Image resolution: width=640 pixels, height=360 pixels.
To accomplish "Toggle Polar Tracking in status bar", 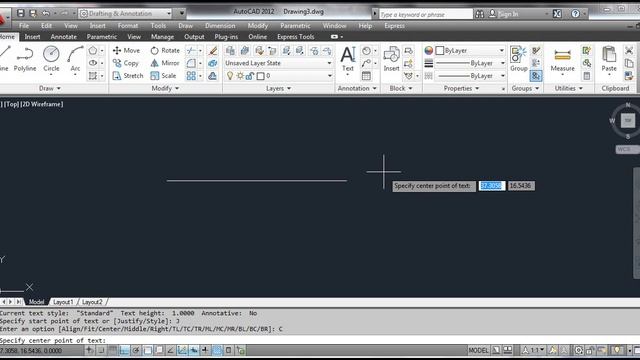I will 136,350.
